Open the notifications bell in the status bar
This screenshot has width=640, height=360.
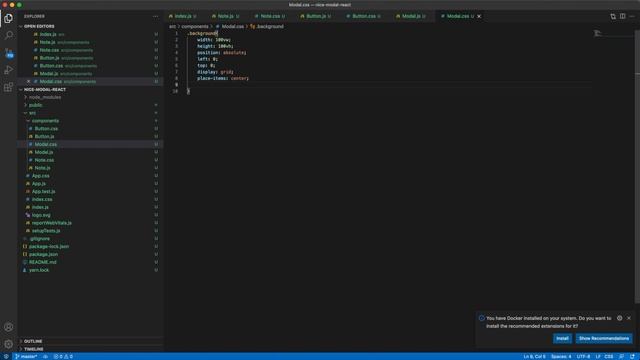coord(632,356)
